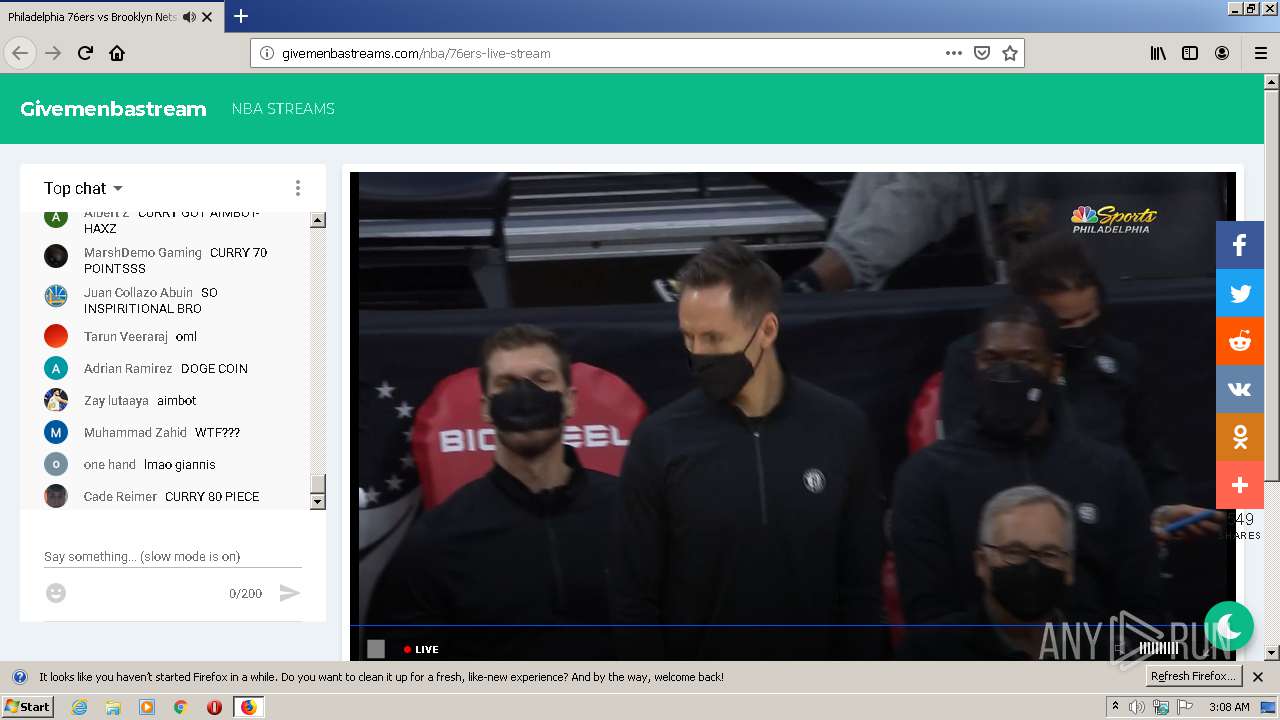Open Firefox hamburger menu

click(1261, 53)
